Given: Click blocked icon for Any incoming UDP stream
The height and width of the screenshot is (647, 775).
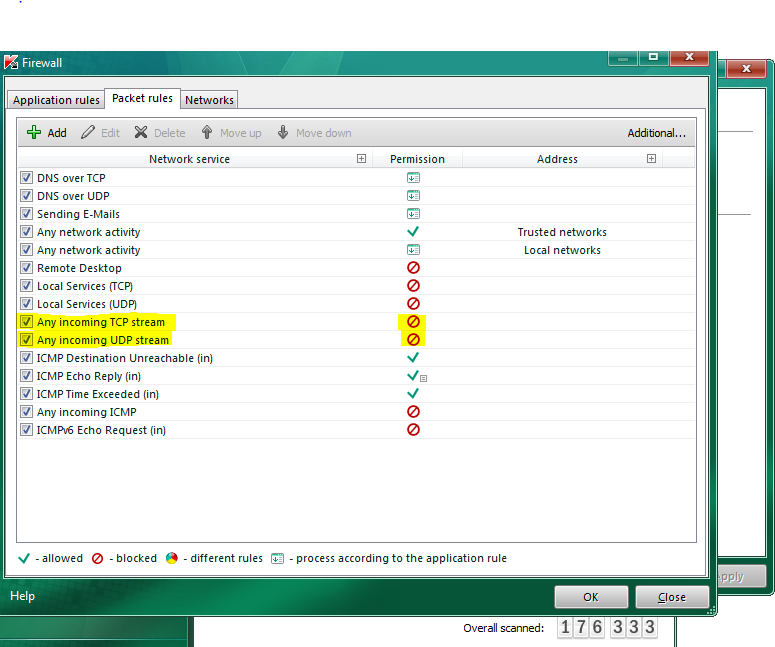Looking at the screenshot, I should (x=413, y=340).
